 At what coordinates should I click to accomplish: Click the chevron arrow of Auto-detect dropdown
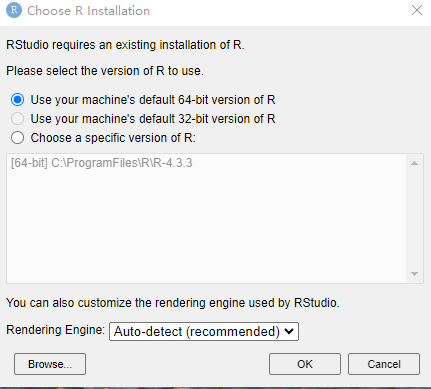click(289, 331)
